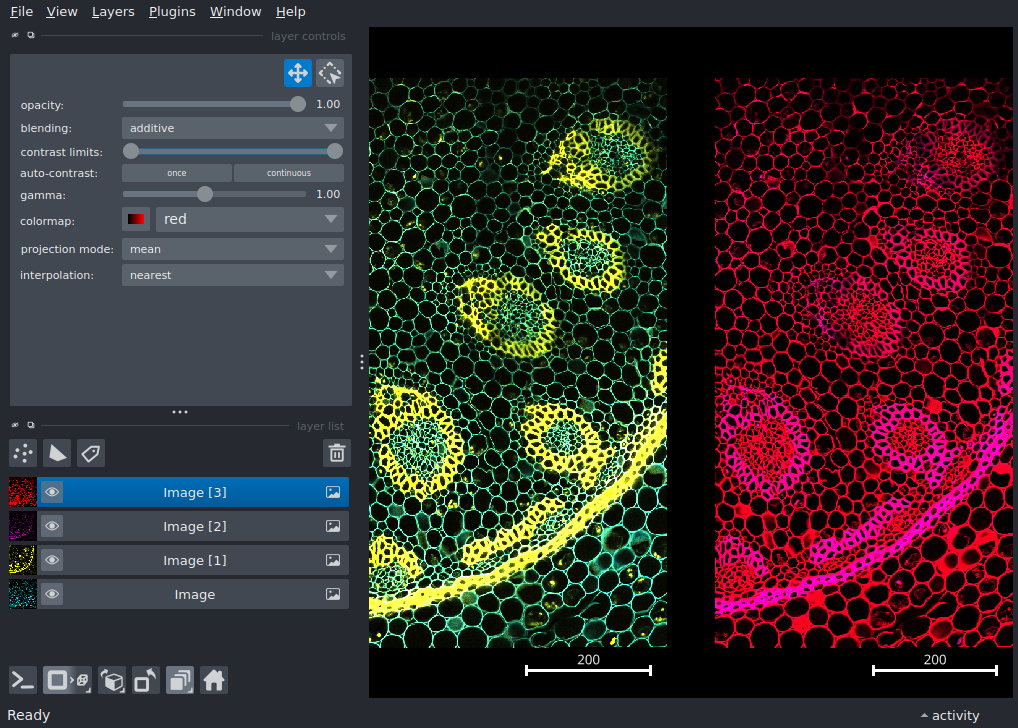Click the gamma slider handle
Viewport: 1018px width, 728px height.
tap(205, 194)
